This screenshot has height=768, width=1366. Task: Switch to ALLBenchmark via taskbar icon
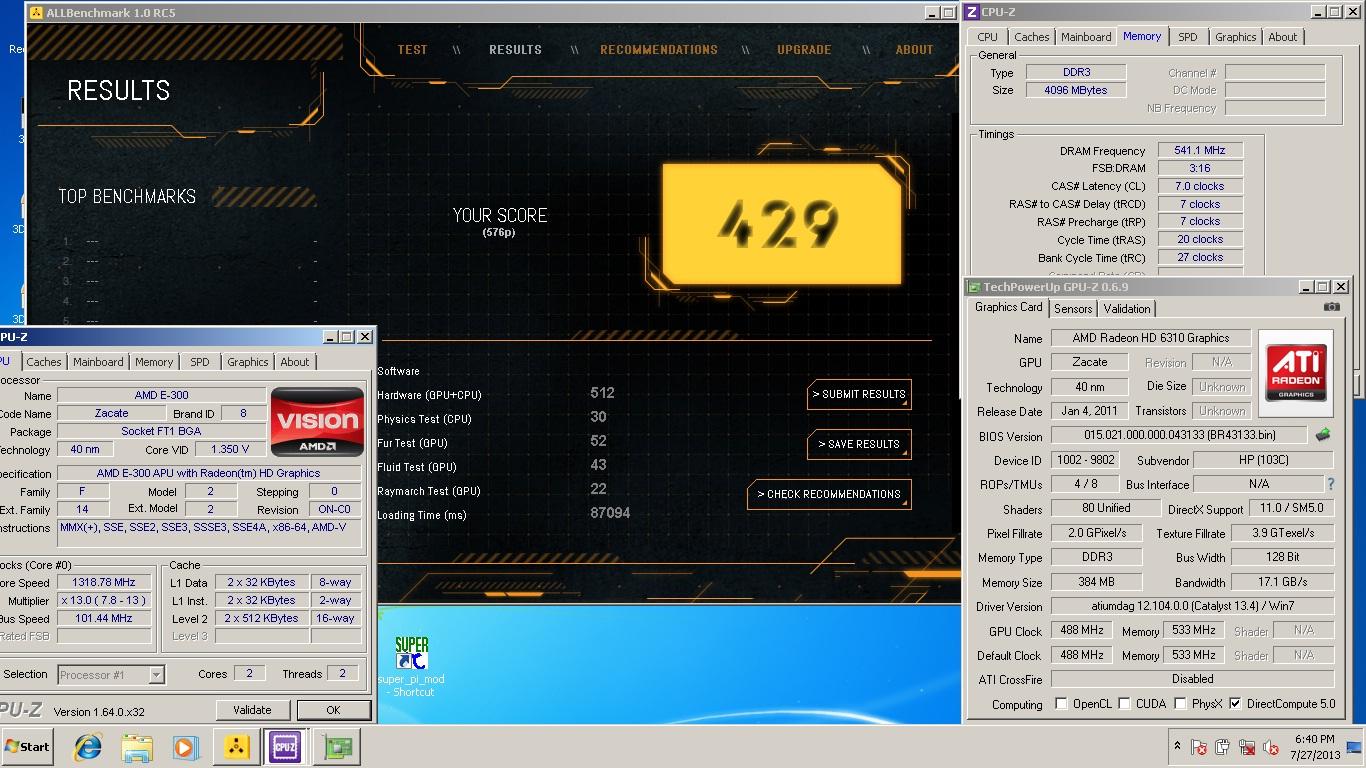point(235,746)
